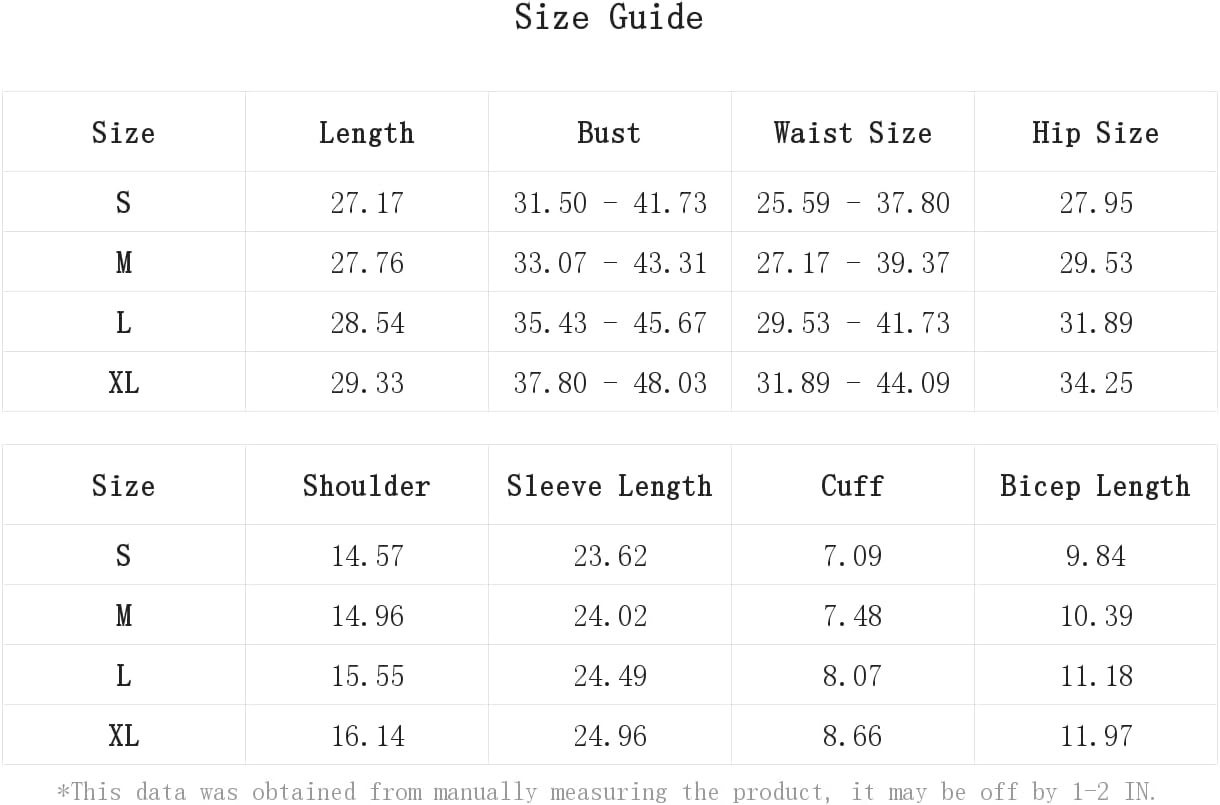1220x805 pixels.
Task: Click the Size Guide title
Action: click(x=609, y=17)
